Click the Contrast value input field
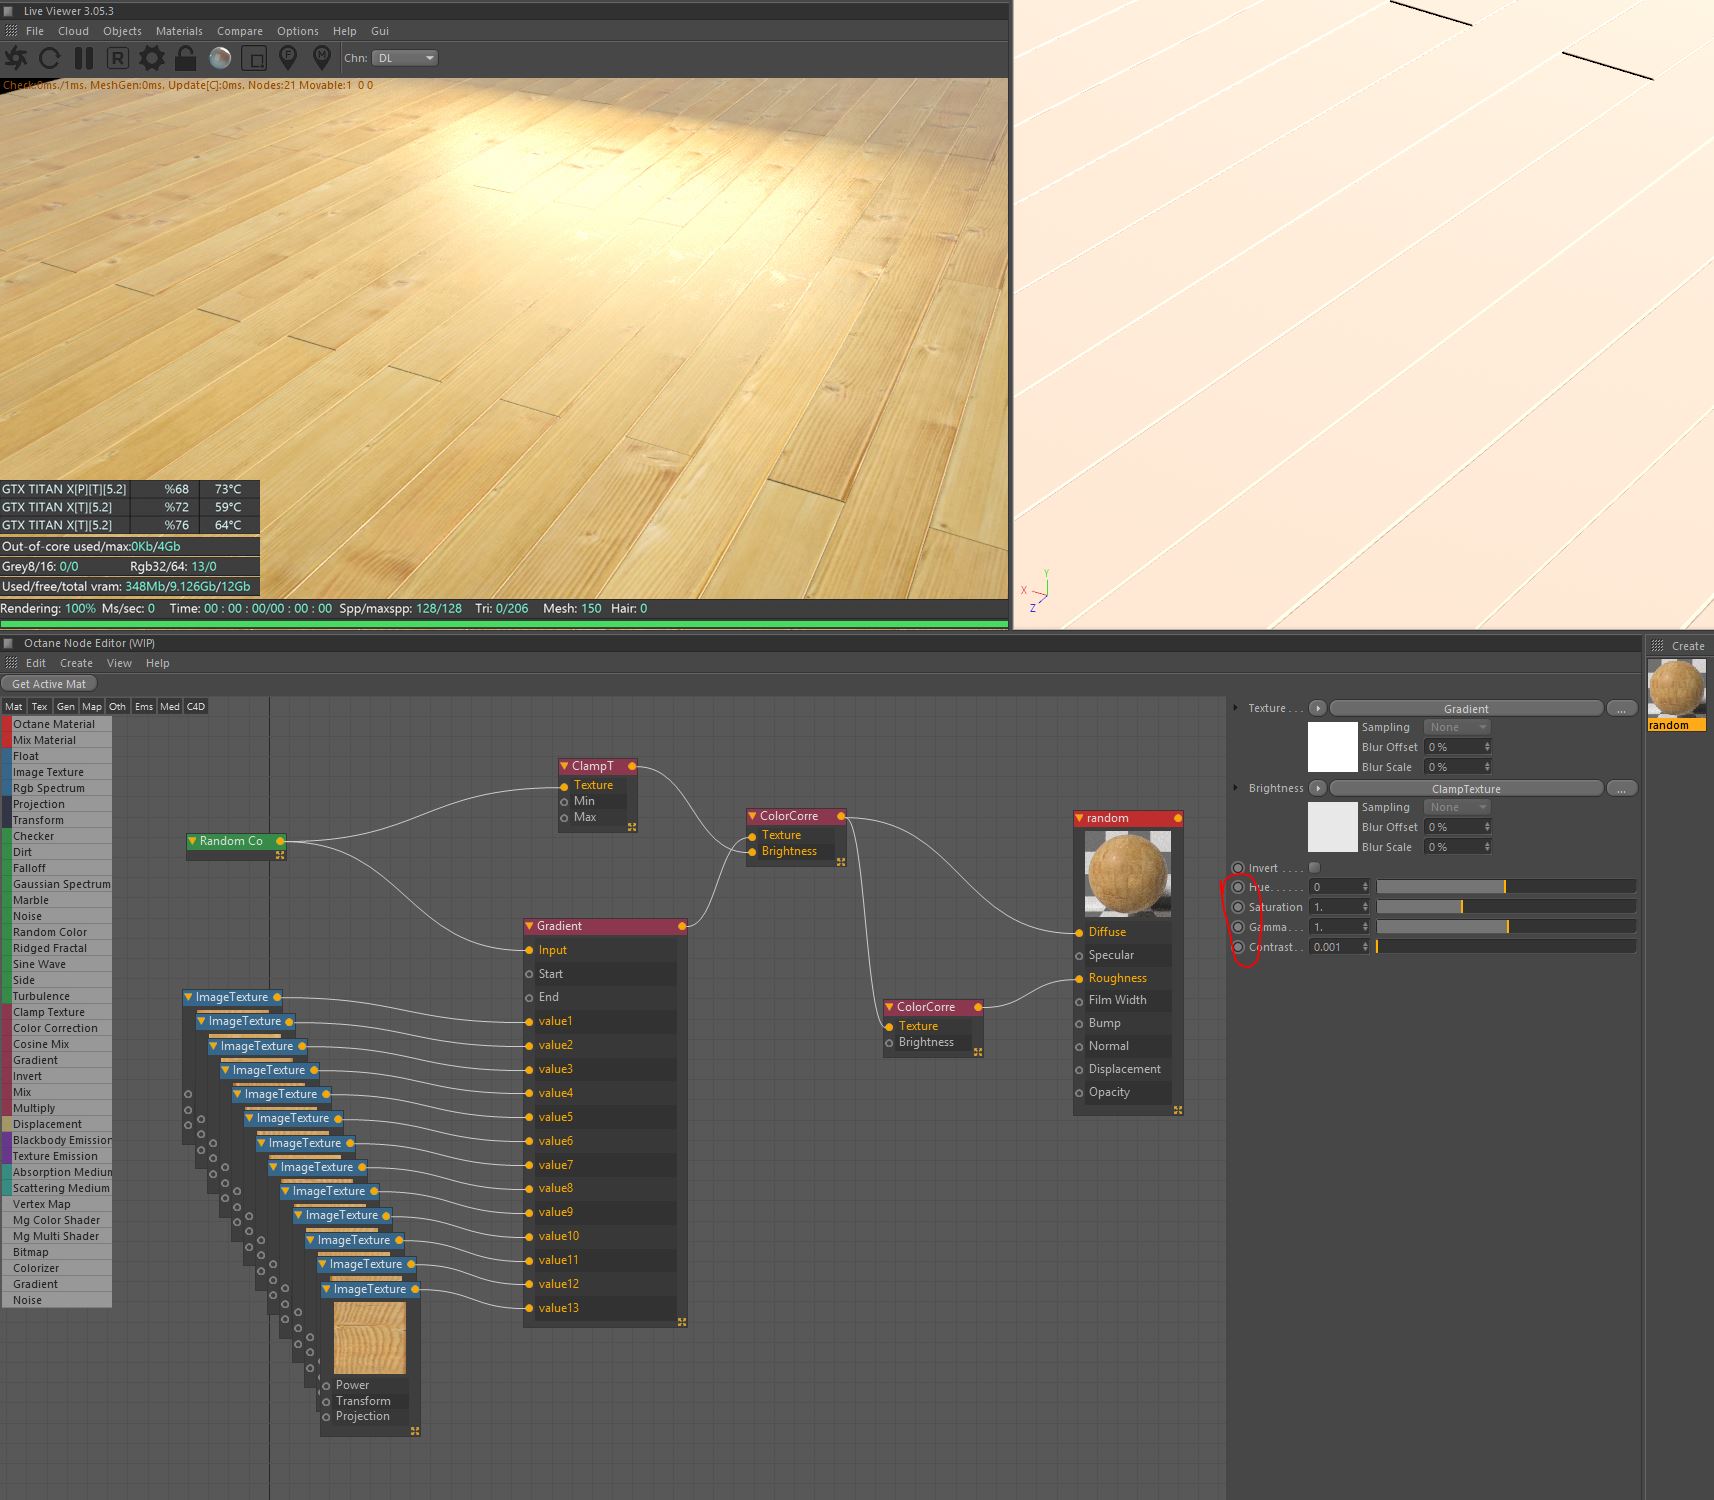 [1339, 947]
